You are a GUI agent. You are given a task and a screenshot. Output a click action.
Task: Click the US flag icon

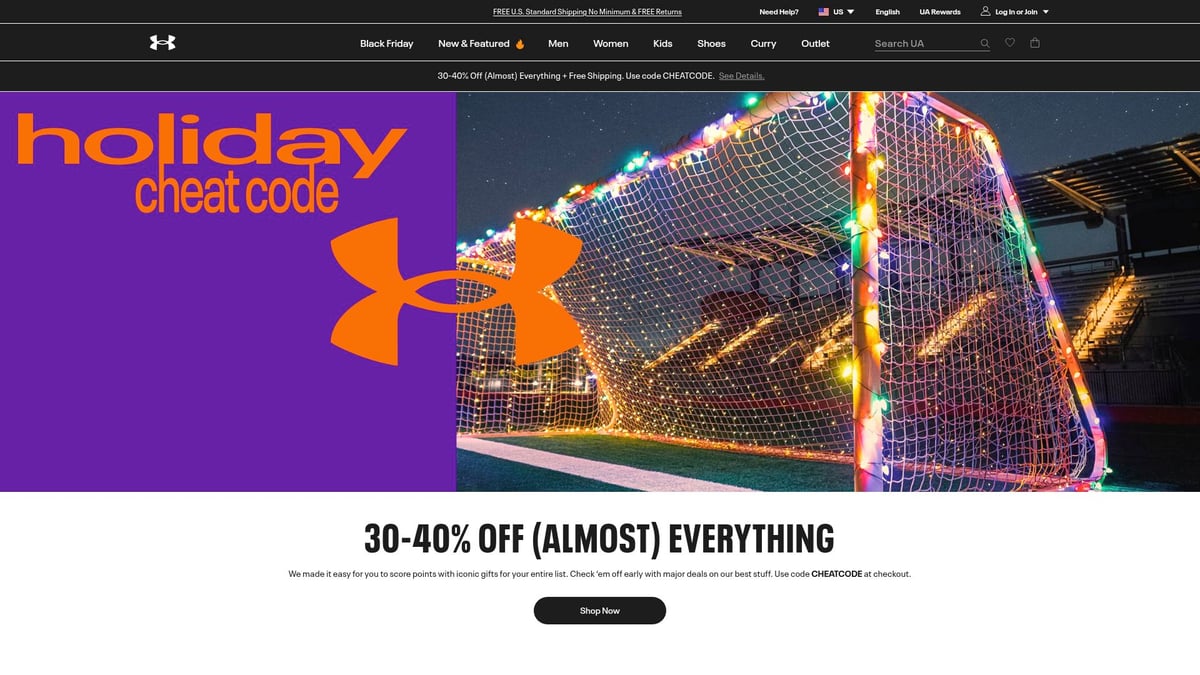tap(824, 12)
